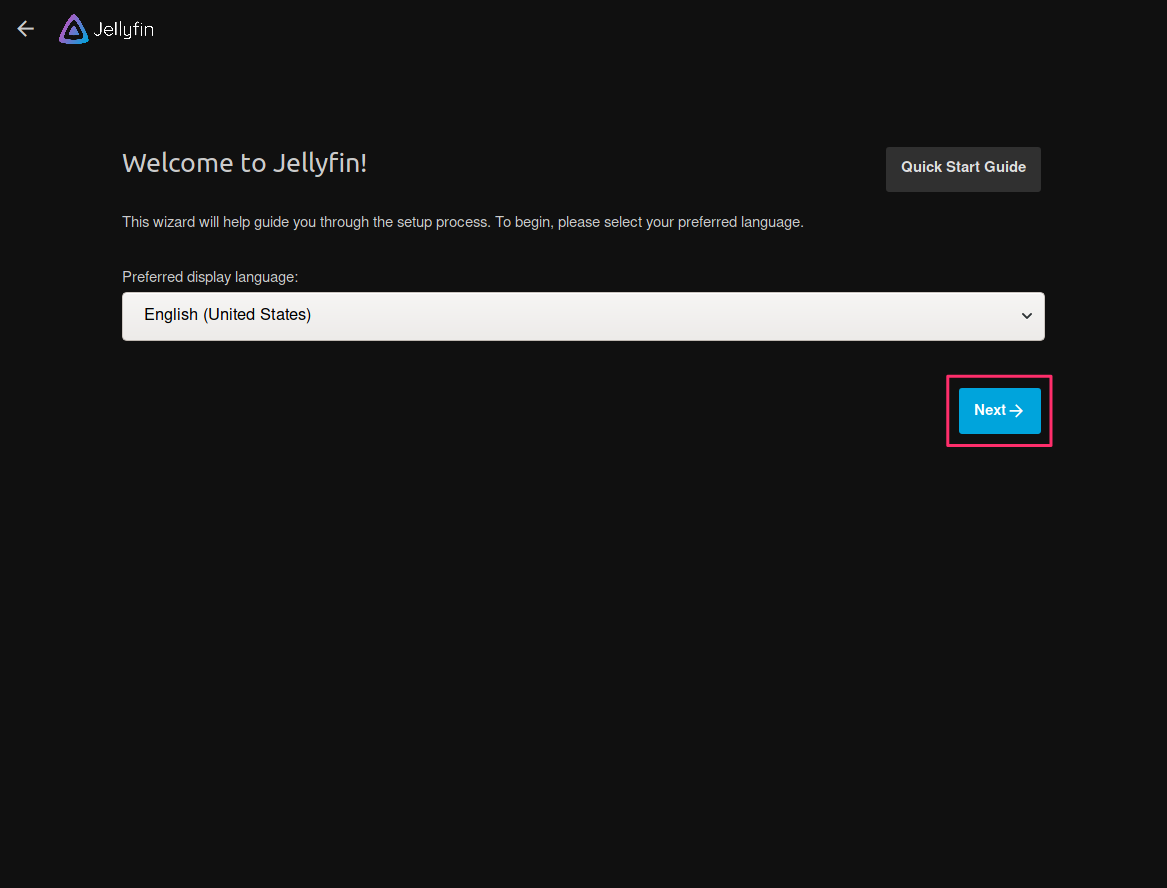Click the purple-blue Jellyfin emblem
Image resolution: width=1167 pixels, height=888 pixels.
(x=73, y=29)
